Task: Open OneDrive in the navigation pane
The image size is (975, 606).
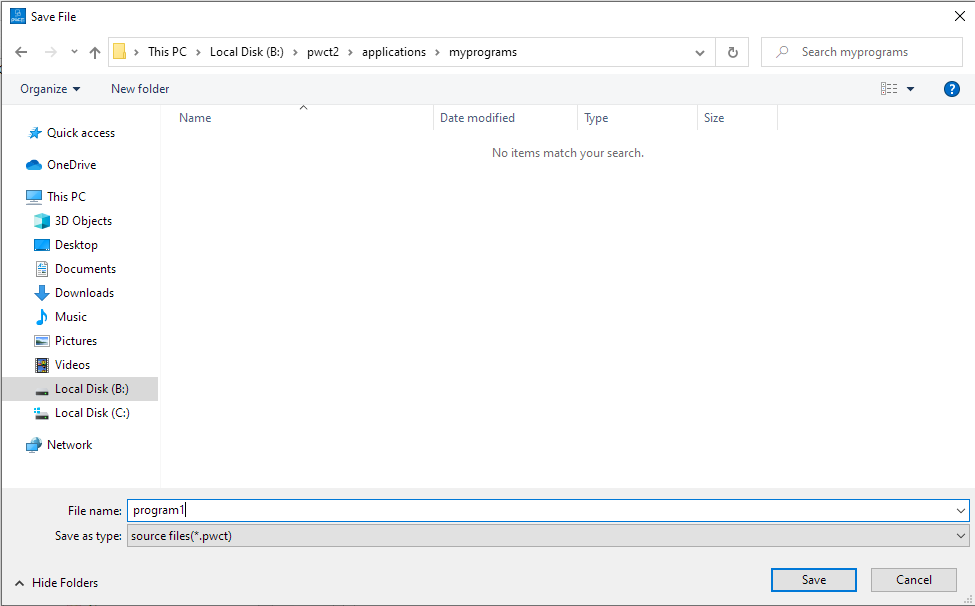Action: (x=71, y=165)
